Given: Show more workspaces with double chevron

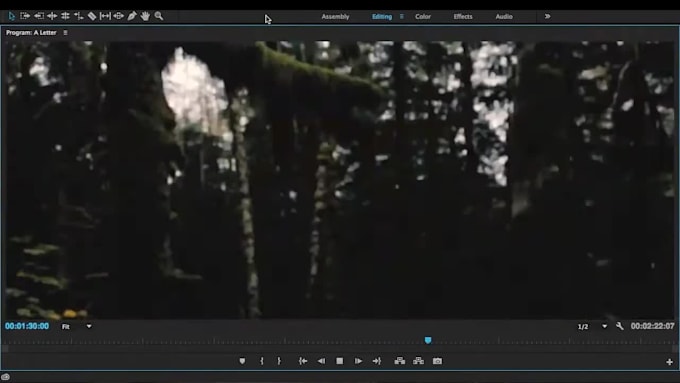Looking at the screenshot, I should [547, 16].
